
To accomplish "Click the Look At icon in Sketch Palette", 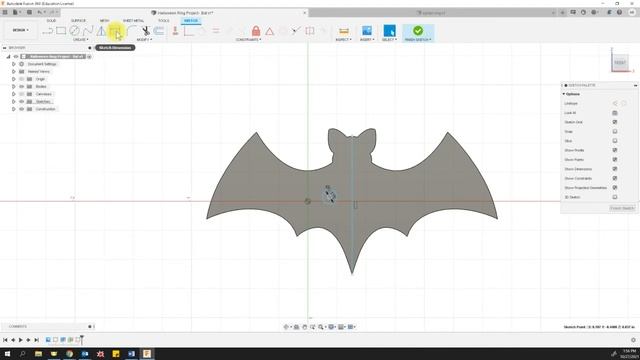I will click(615, 113).
